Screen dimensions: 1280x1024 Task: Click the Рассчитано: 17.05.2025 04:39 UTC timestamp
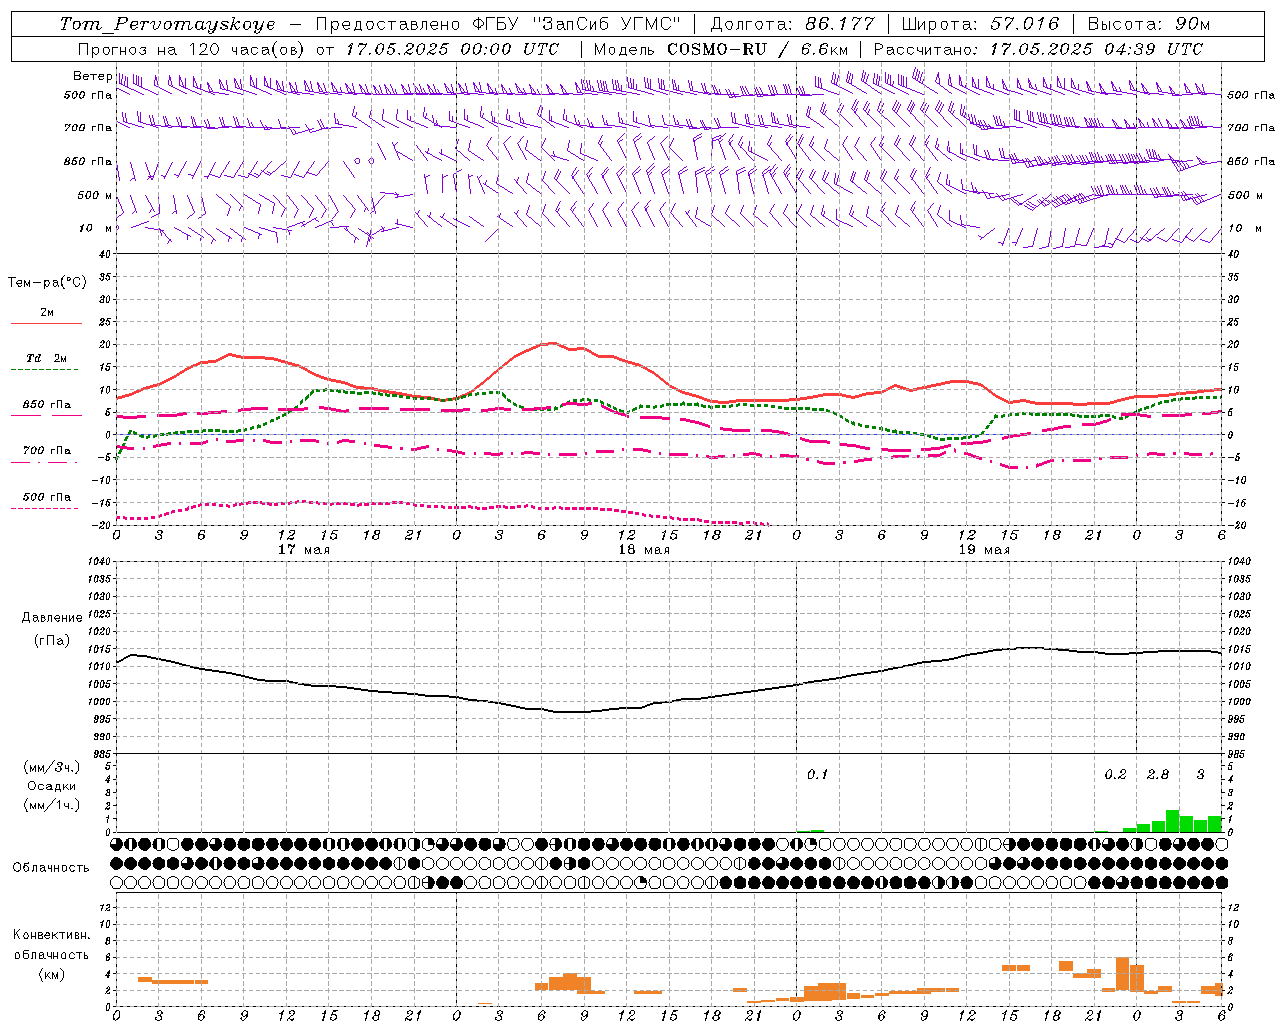tap(1038, 49)
